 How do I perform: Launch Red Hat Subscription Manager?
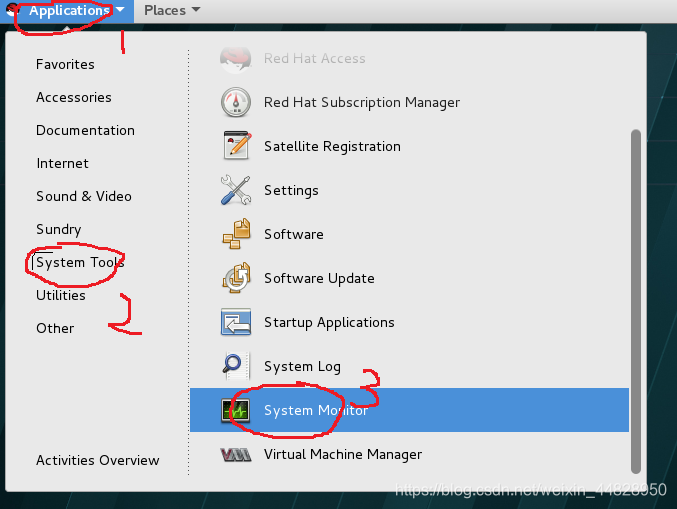[362, 103]
